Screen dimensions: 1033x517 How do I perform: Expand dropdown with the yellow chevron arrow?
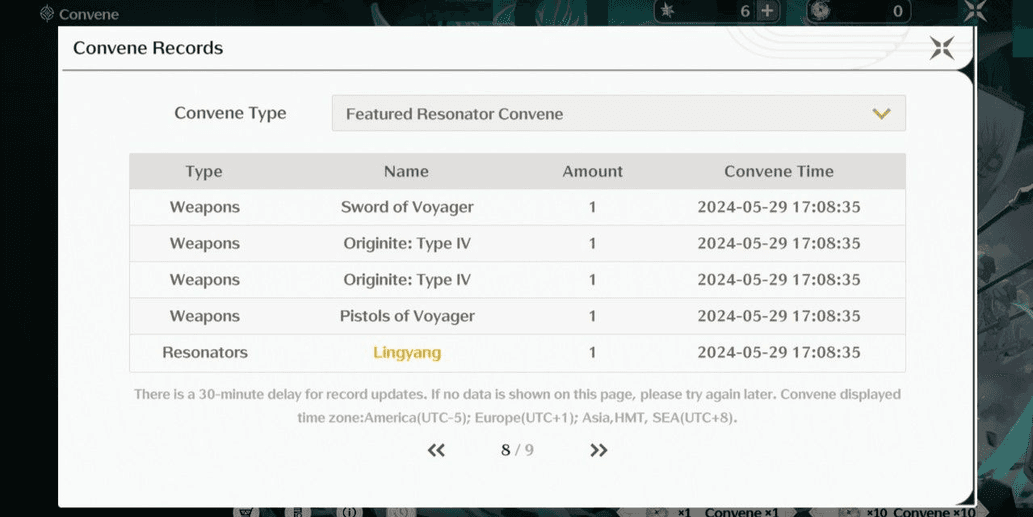[x=881, y=113]
